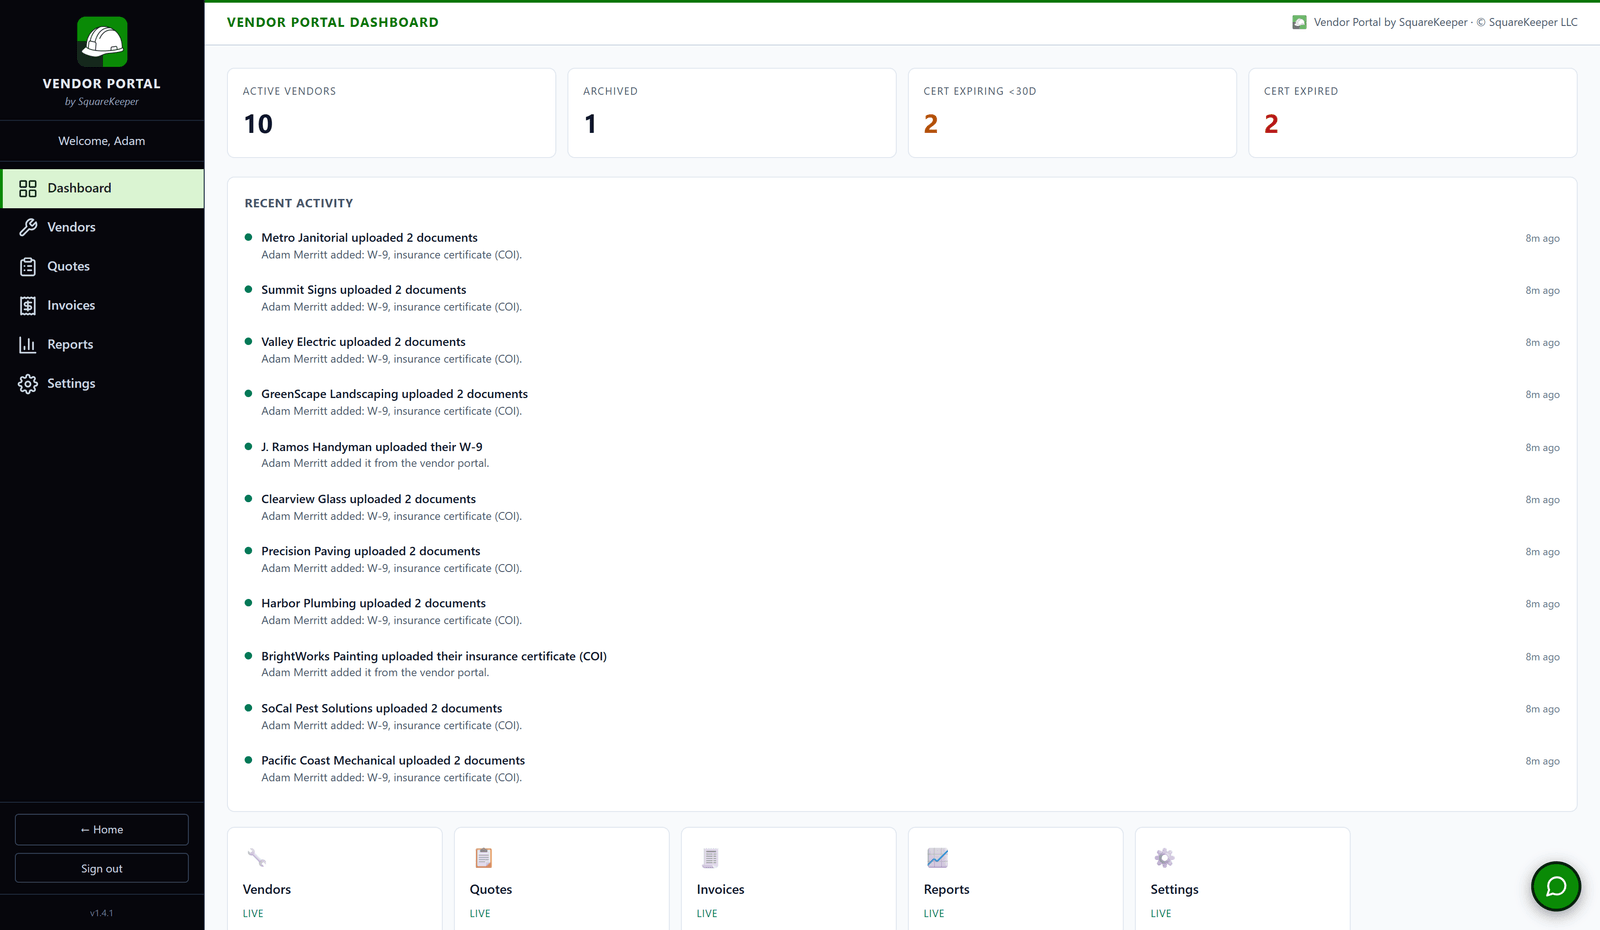
Task: Open the Cert Expiring <30D card
Action: pos(1072,113)
